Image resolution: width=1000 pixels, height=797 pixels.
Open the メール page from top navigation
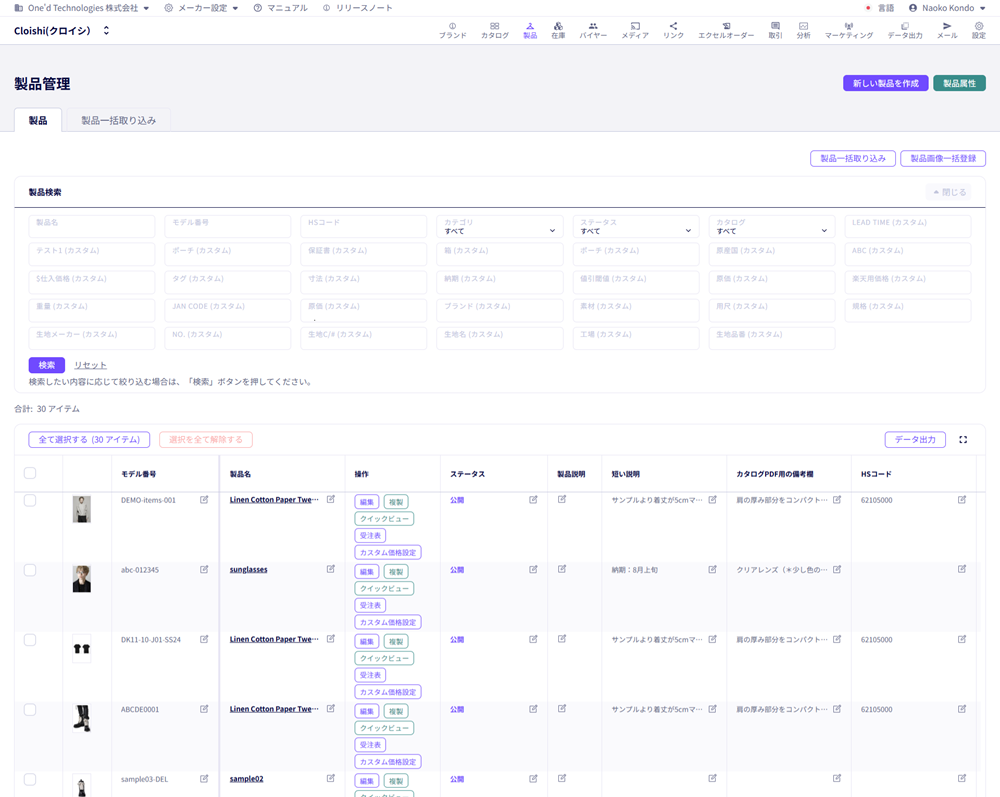point(947,31)
